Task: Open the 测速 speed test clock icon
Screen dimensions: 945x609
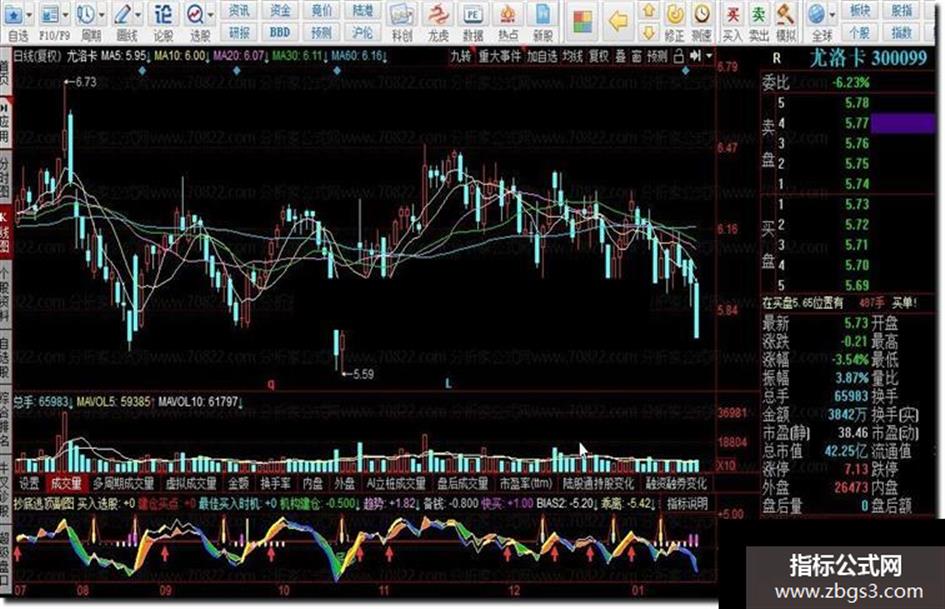Action: [702, 14]
